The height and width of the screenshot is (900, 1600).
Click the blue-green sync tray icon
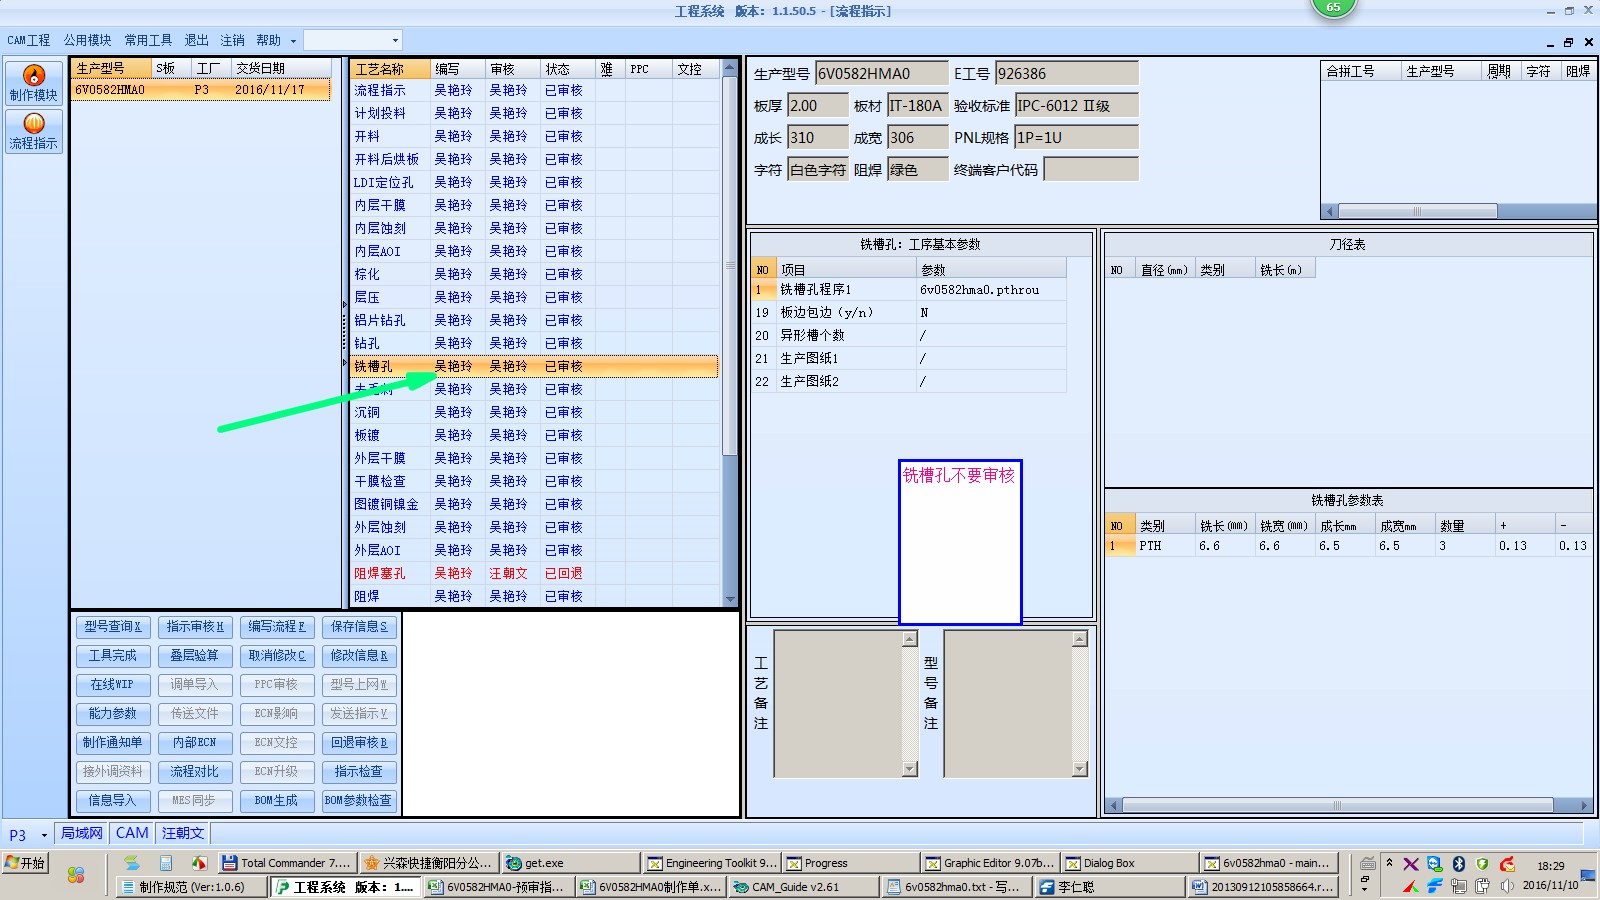[x=1434, y=864]
